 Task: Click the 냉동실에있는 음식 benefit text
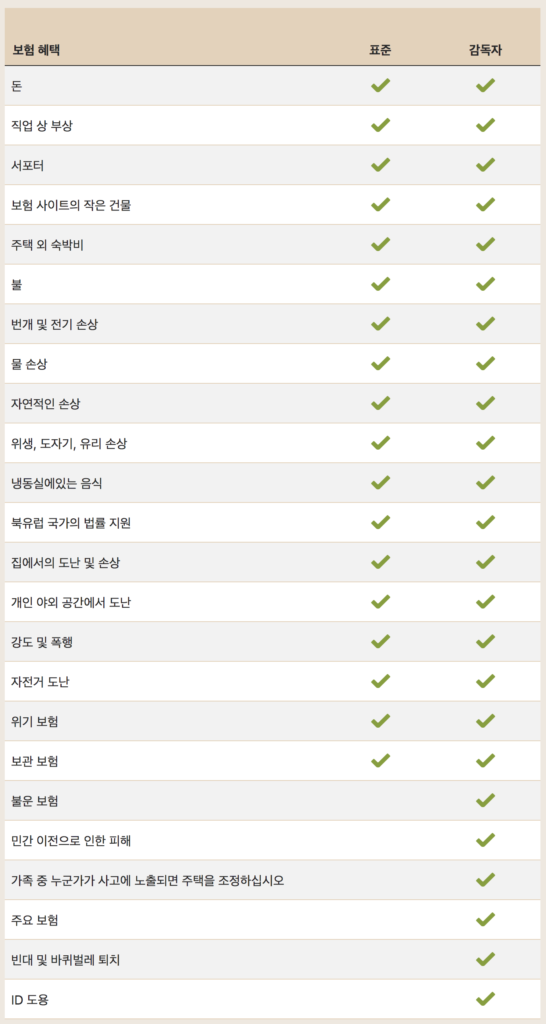[57, 483]
